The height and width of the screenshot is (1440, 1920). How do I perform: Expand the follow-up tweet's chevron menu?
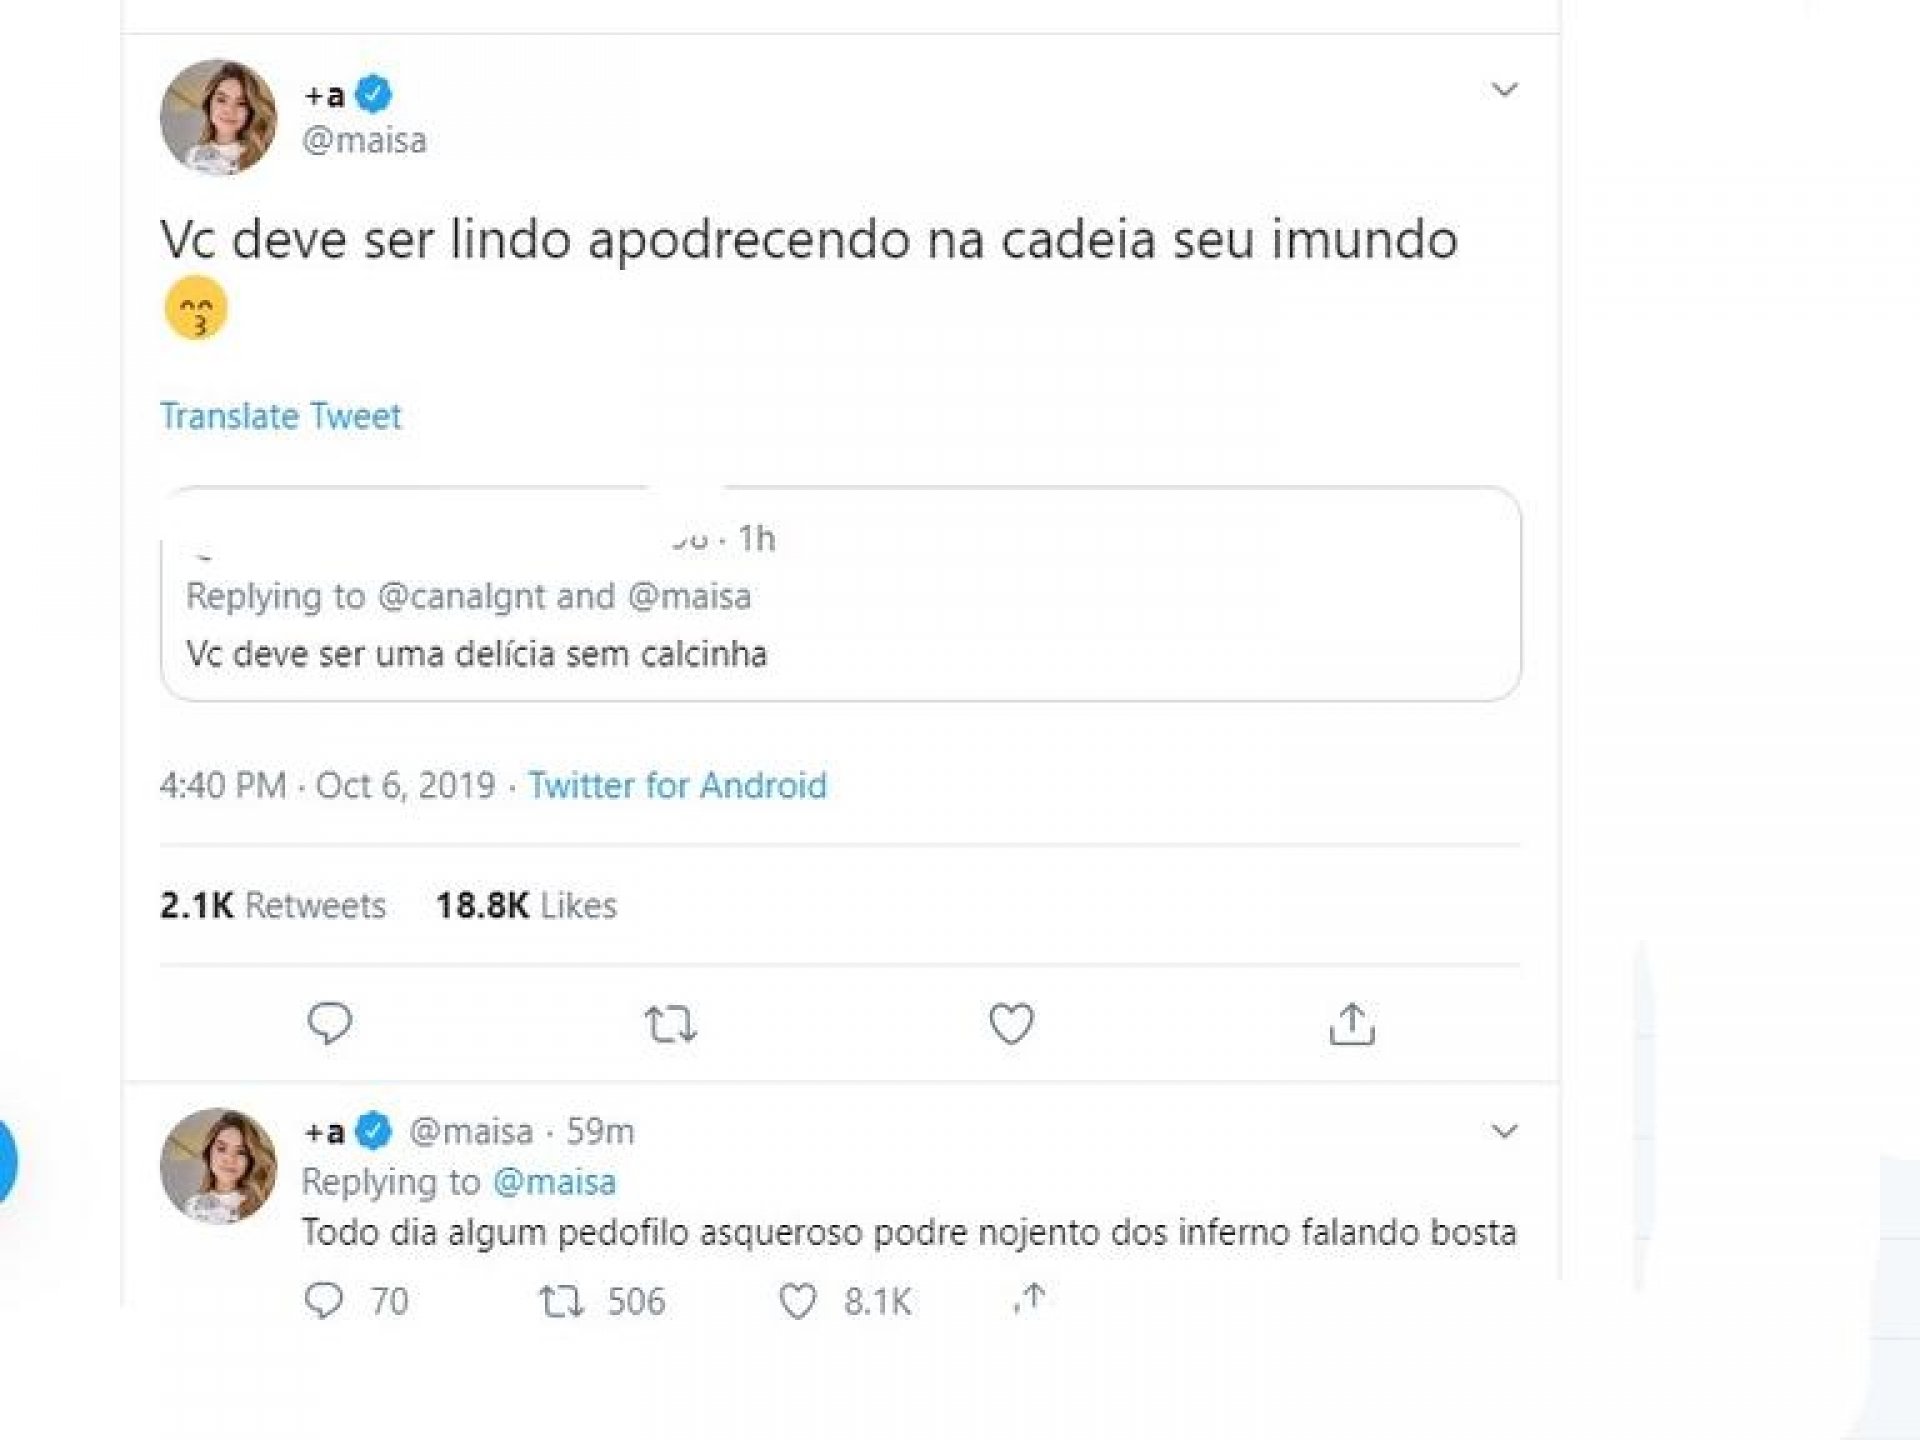pos(1504,1131)
